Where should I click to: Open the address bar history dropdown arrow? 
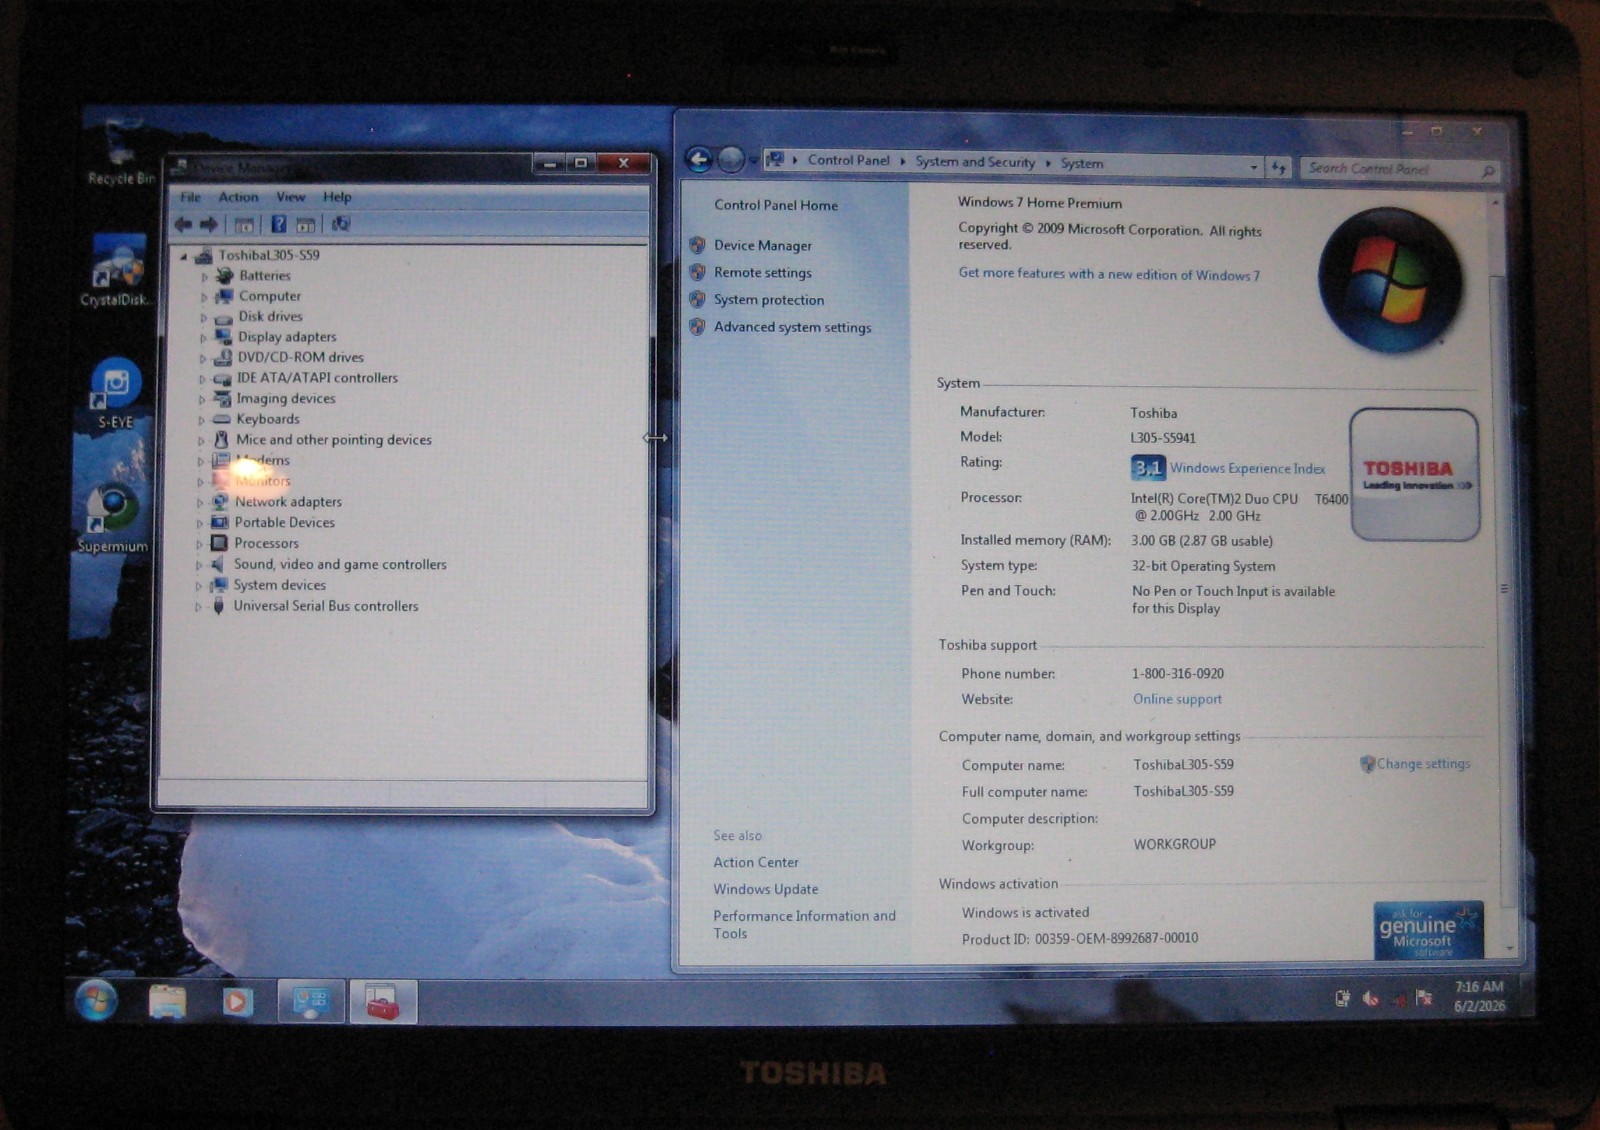(1254, 168)
